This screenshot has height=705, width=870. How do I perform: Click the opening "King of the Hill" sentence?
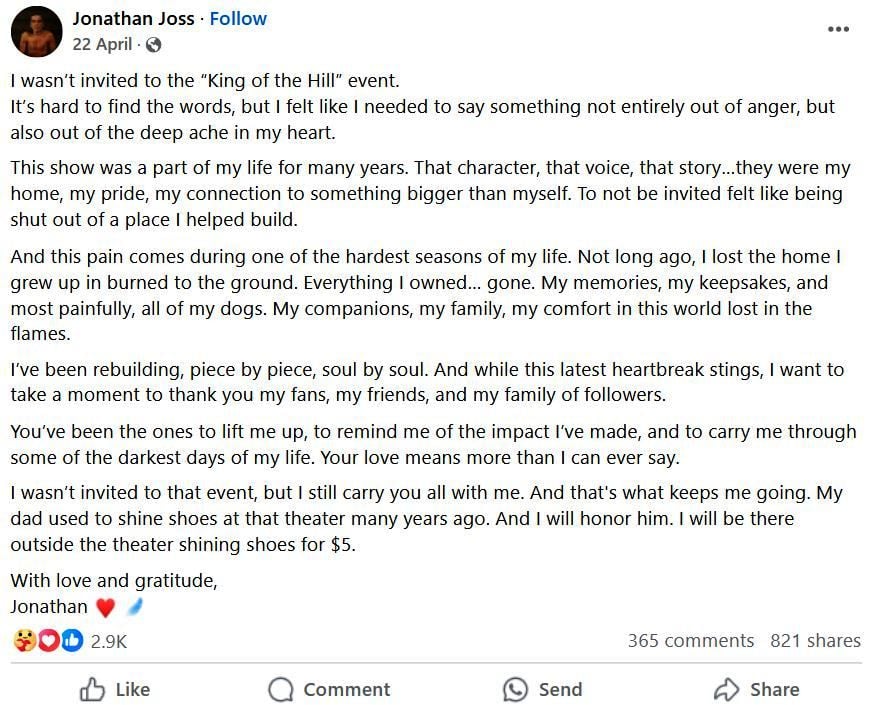click(x=205, y=80)
